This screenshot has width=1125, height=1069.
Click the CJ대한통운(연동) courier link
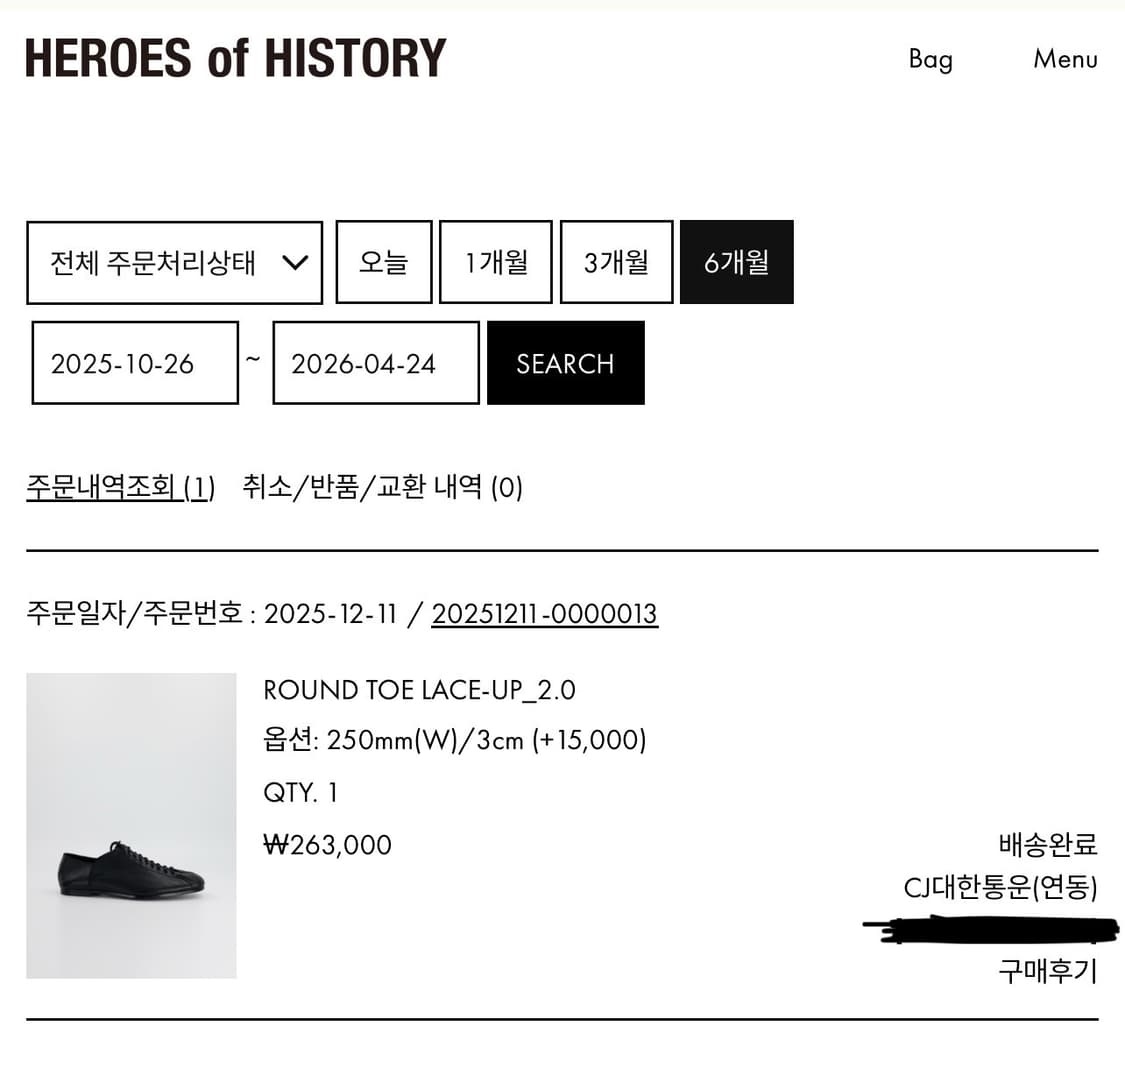tap(1000, 887)
